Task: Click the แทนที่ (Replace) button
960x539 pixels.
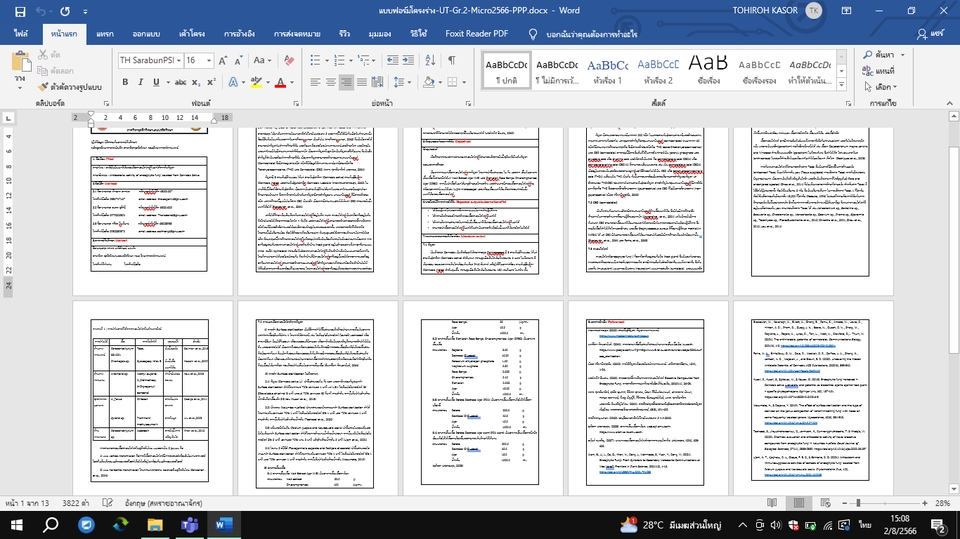Action: tap(878, 71)
